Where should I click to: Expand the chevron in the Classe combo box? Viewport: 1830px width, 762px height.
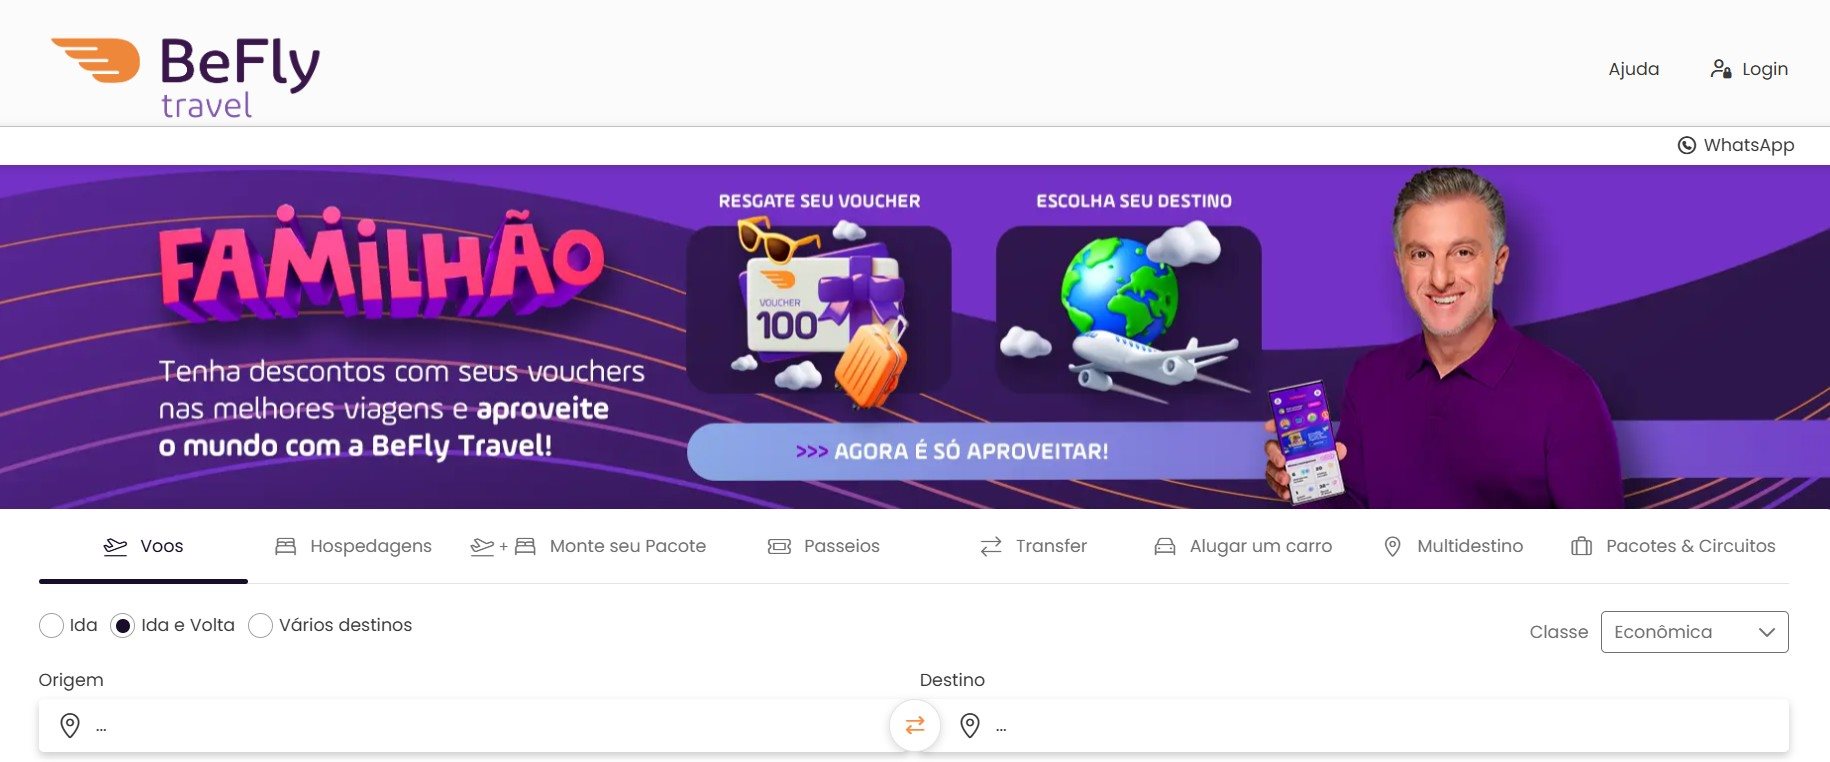[x=1767, y=632]
